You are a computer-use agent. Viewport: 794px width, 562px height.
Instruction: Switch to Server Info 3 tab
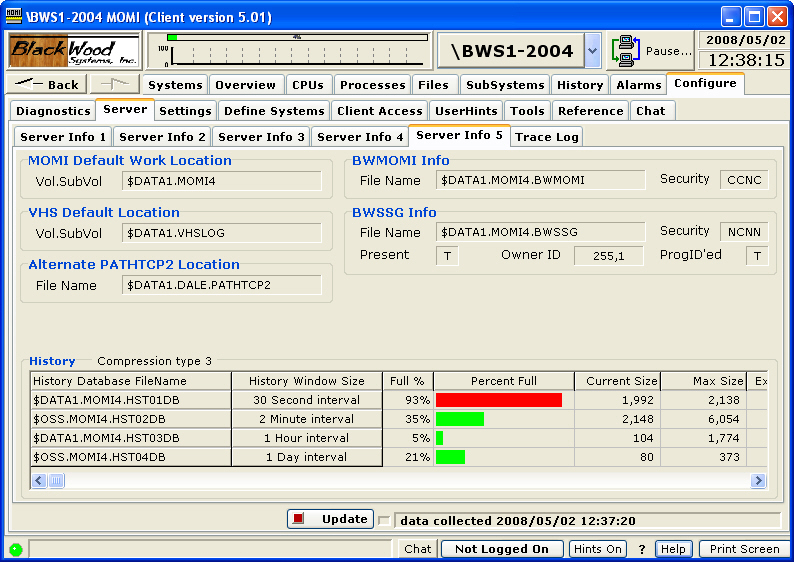click(261, 137)
